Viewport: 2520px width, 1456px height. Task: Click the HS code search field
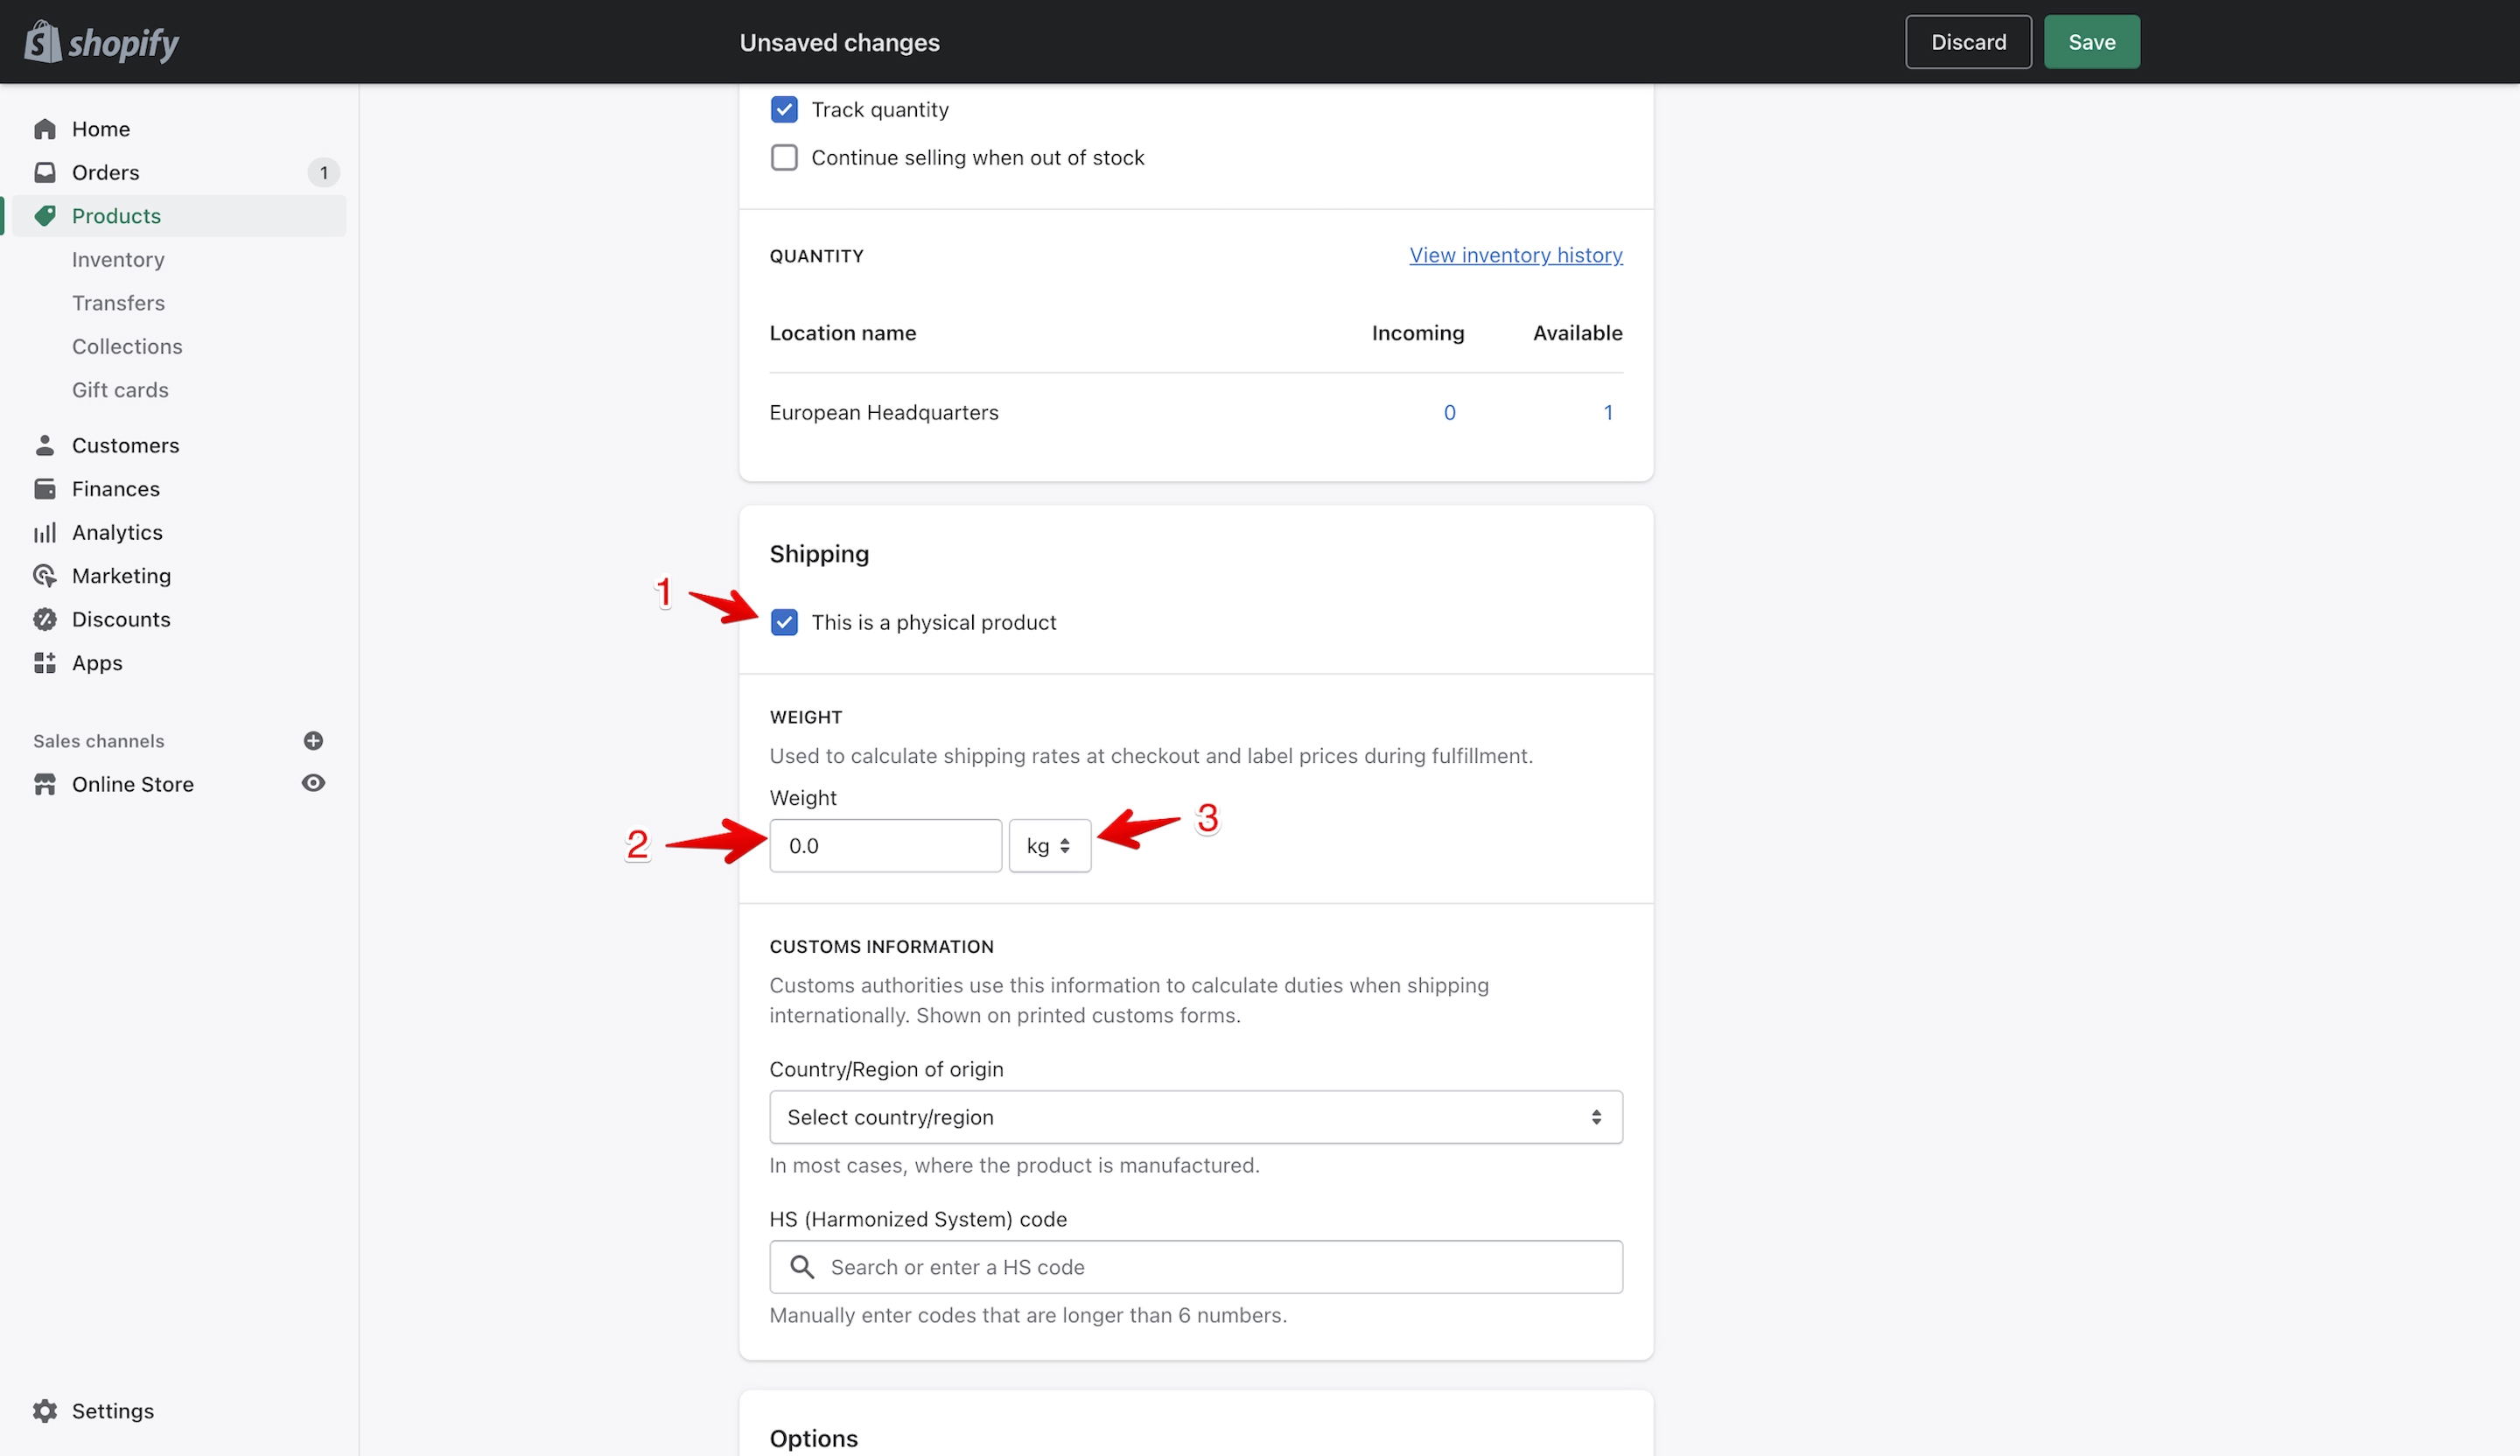click(x=1196, y=1267)
